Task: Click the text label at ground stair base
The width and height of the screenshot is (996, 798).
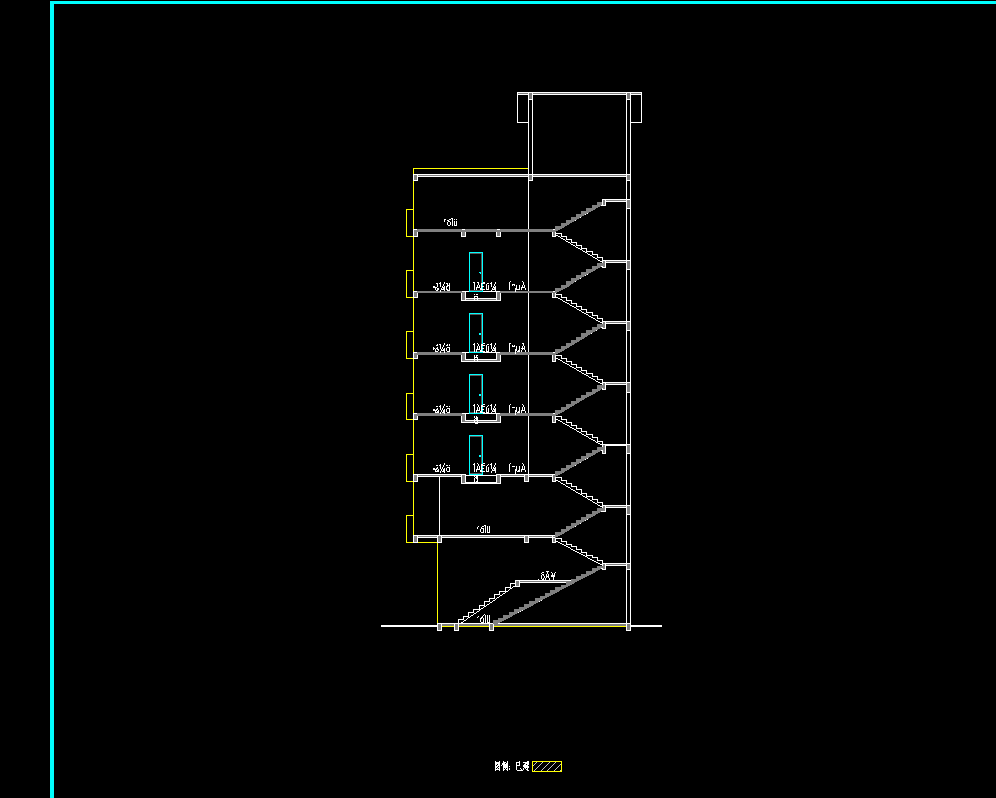Action: click(483, 620)
